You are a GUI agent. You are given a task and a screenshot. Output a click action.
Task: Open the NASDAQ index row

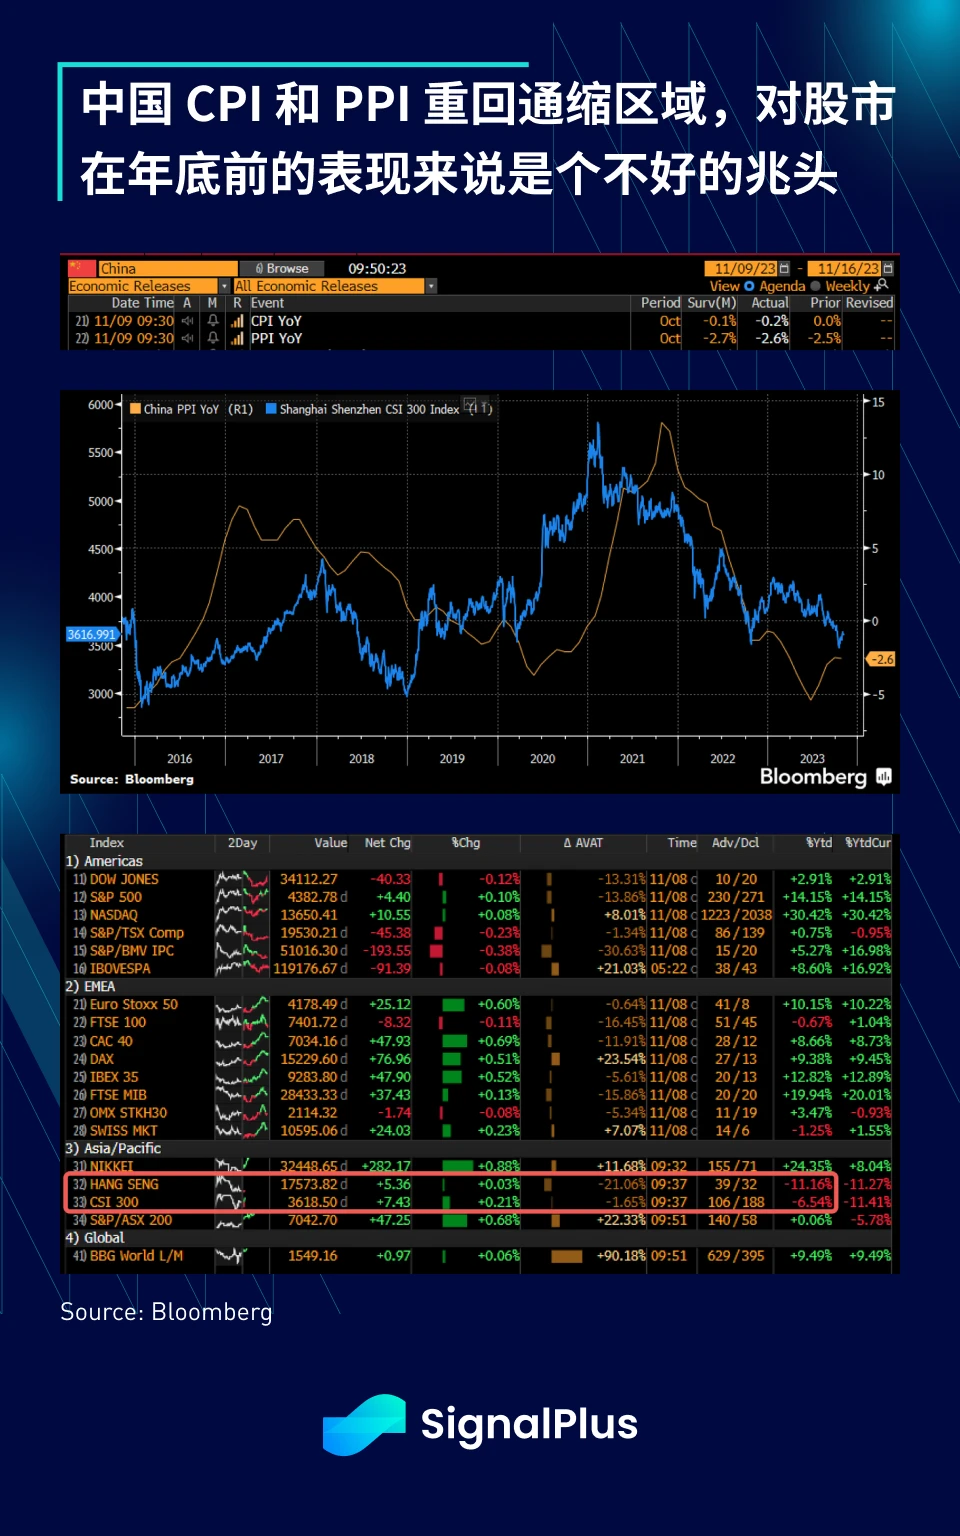point(480,915)
